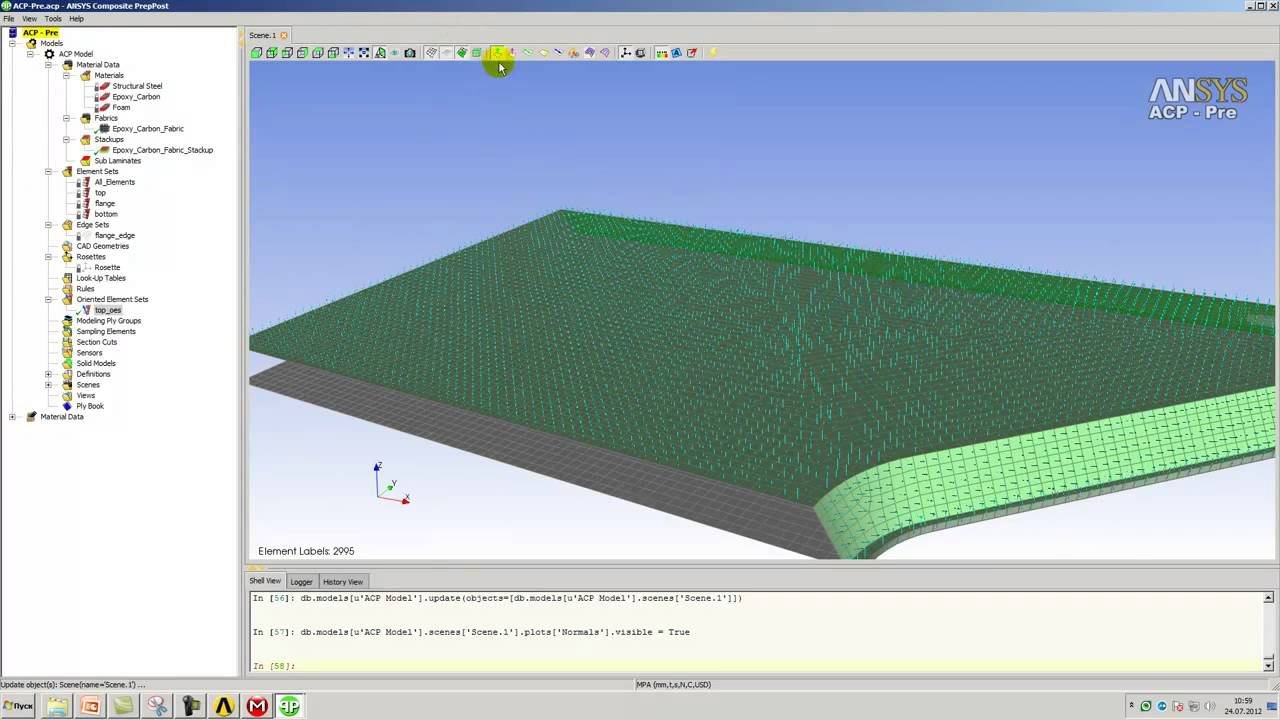The width and height of the screenshot is (1280, 720).
Task: Toggle the green reference direction arrow
Action: tap(528, 53)
